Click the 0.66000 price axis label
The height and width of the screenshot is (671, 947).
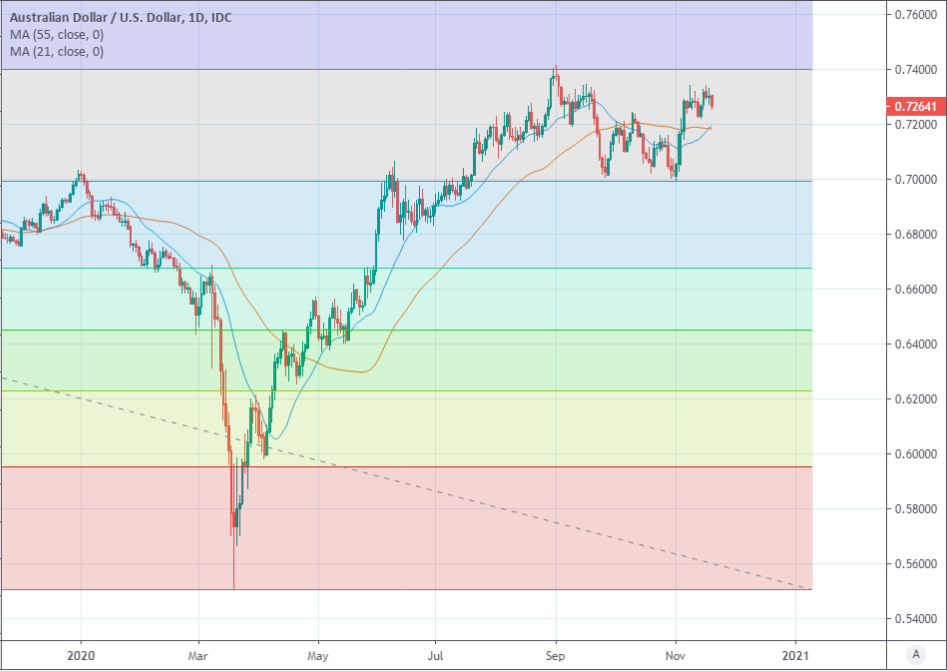pos(914,290)
